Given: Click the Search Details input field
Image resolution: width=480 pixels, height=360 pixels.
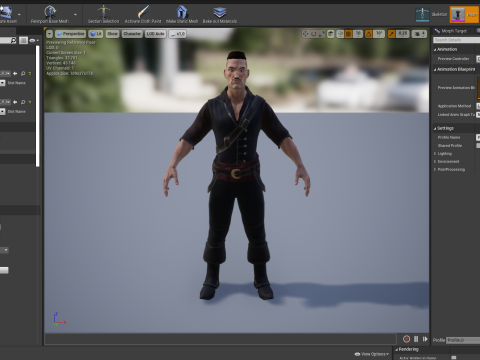Looking at the screenshot, I should pos(456,40).
